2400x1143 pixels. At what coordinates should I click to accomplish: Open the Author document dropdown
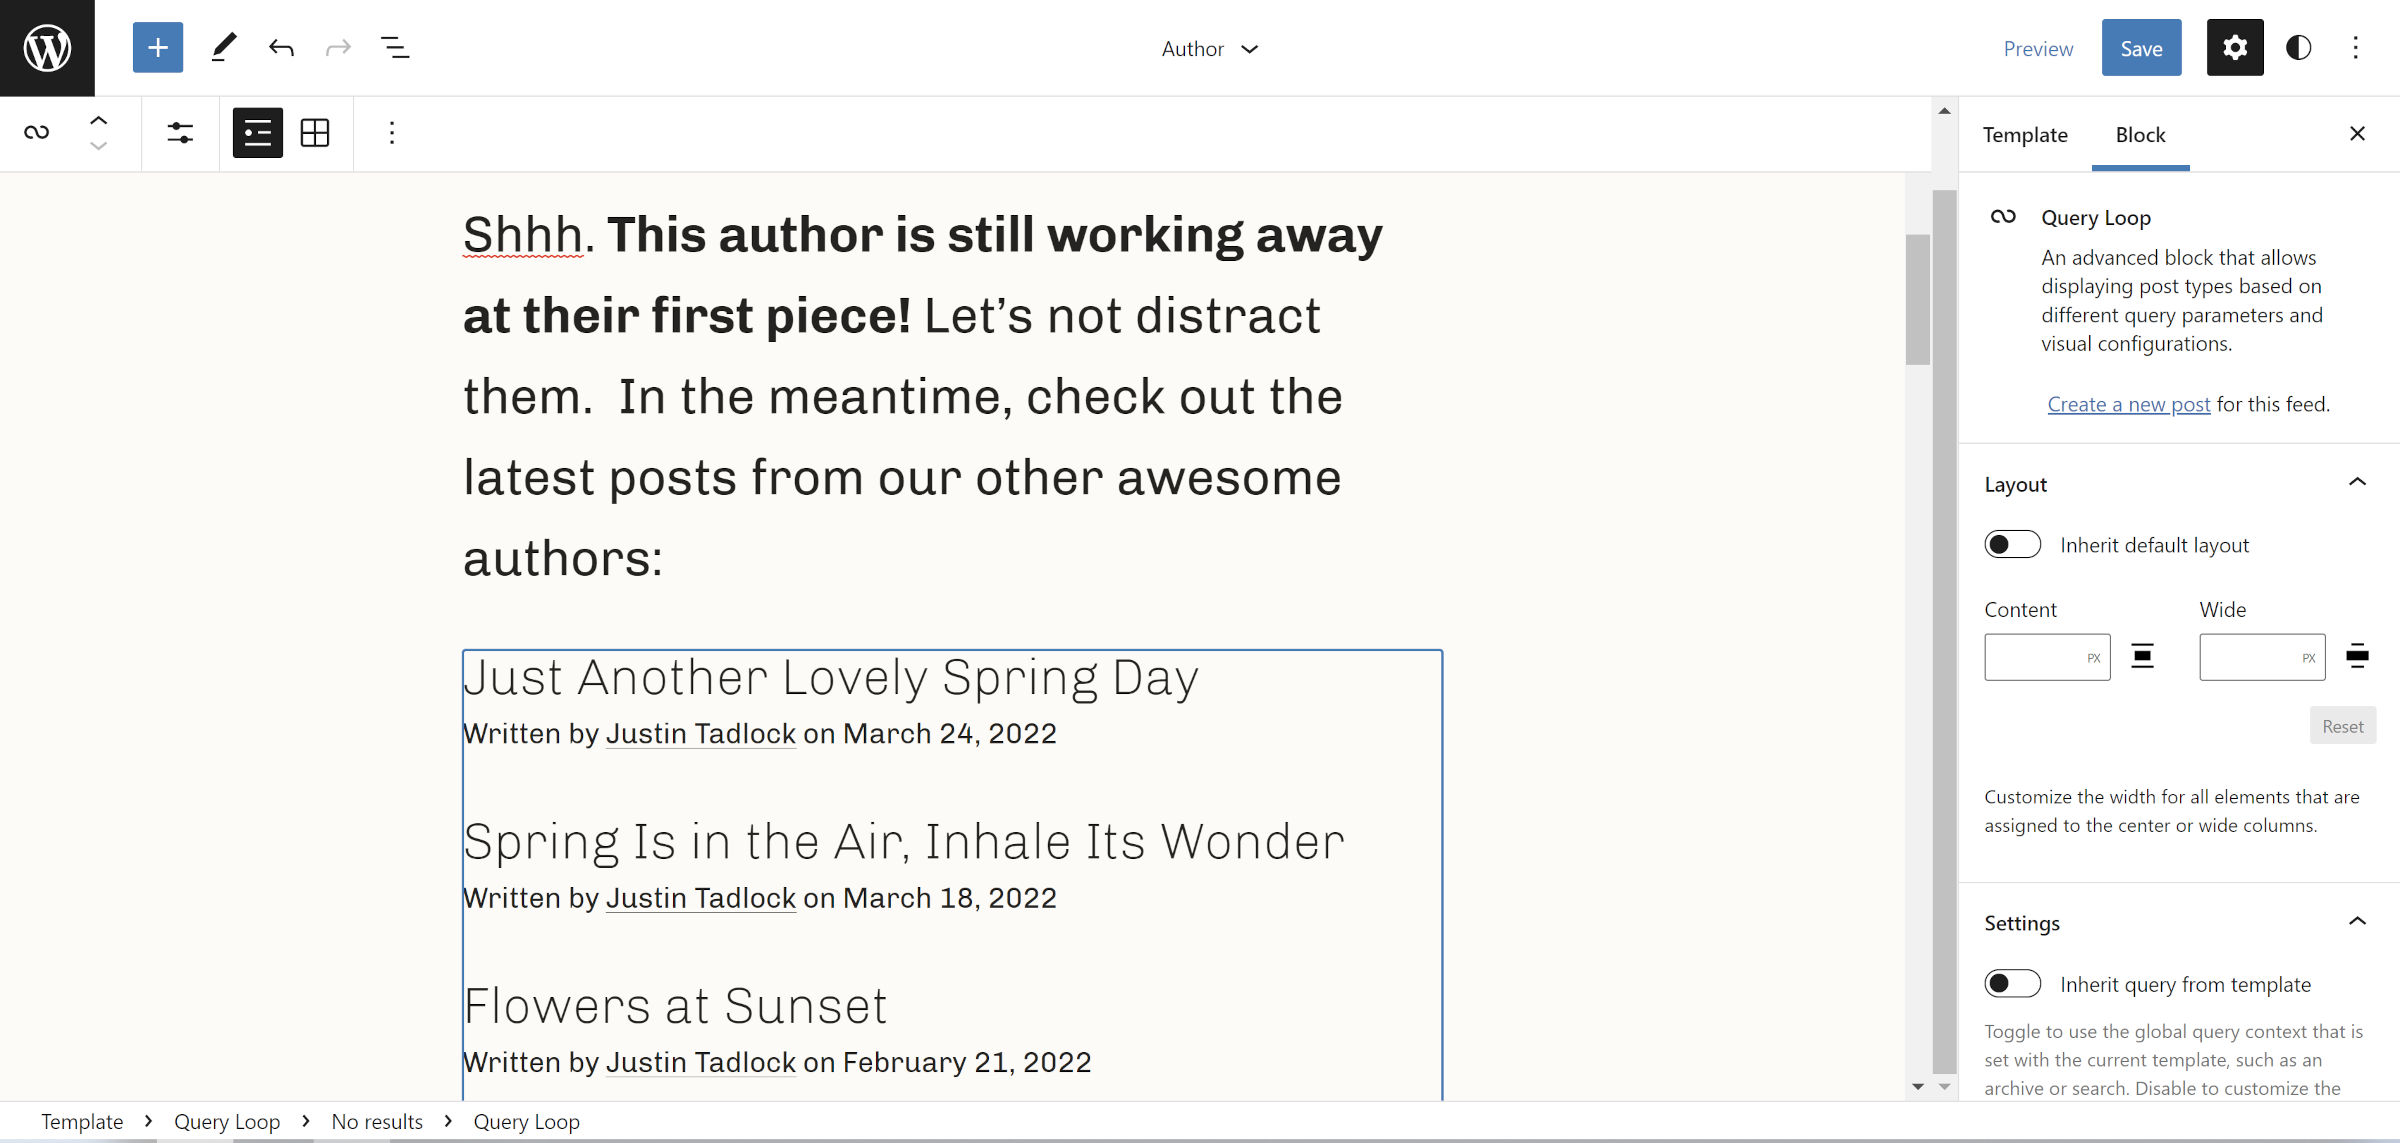point(1210,48)
